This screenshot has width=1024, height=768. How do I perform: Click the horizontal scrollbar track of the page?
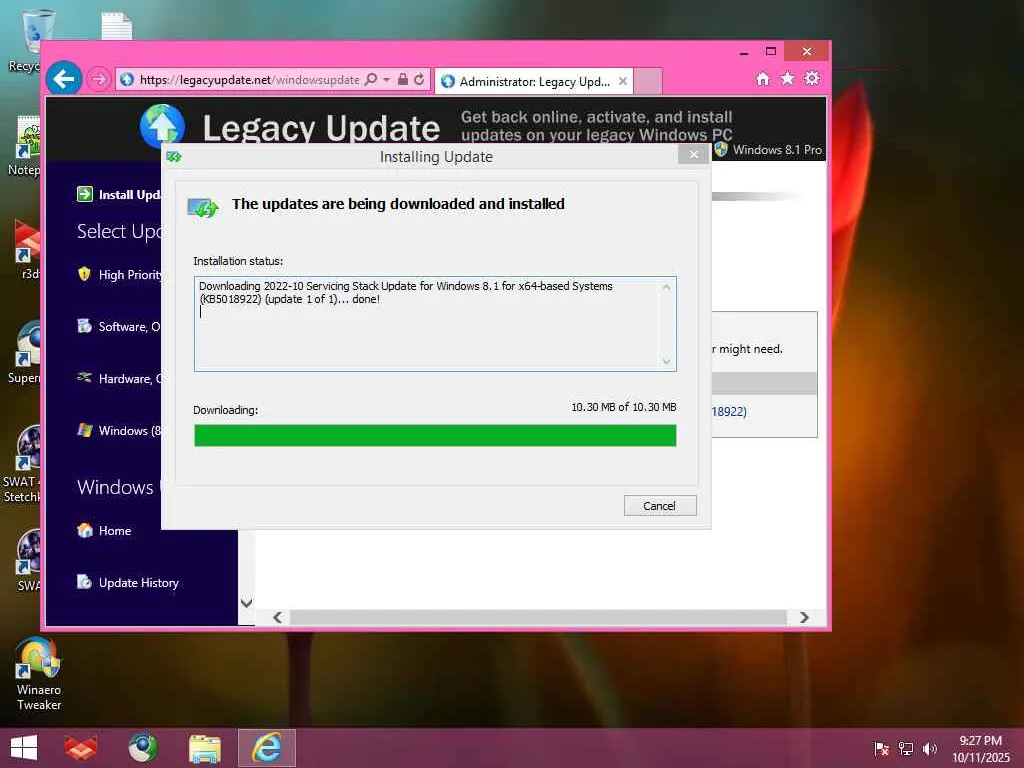[x=538, y=617]
